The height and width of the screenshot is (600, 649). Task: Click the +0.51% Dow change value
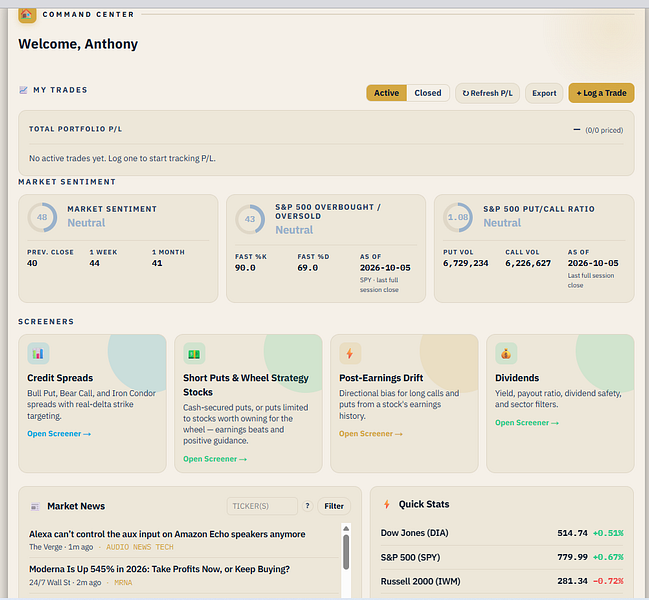point(608,533)
